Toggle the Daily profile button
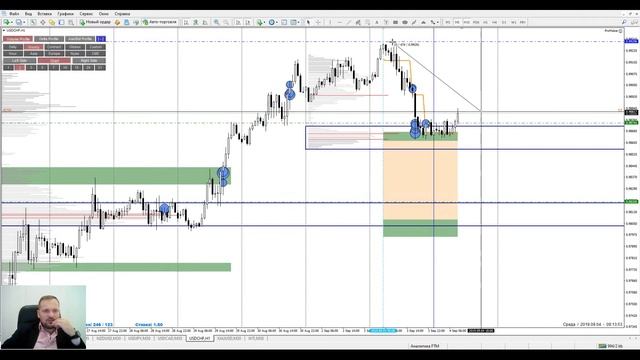Screen dimensions: 640x360 tap(13, 47)
